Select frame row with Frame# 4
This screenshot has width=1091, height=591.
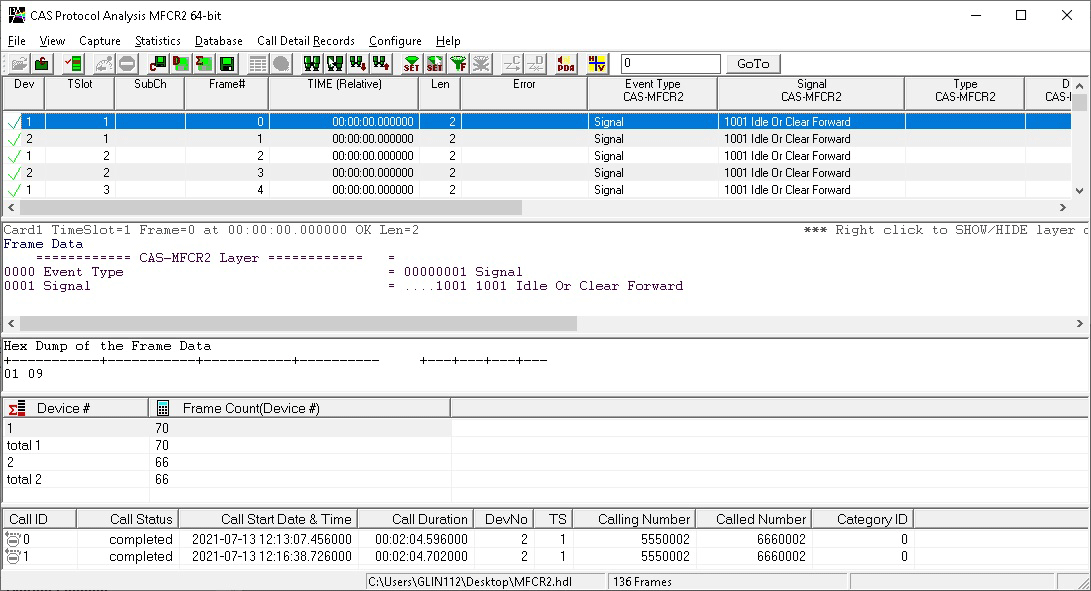click(x=537, y=189)
